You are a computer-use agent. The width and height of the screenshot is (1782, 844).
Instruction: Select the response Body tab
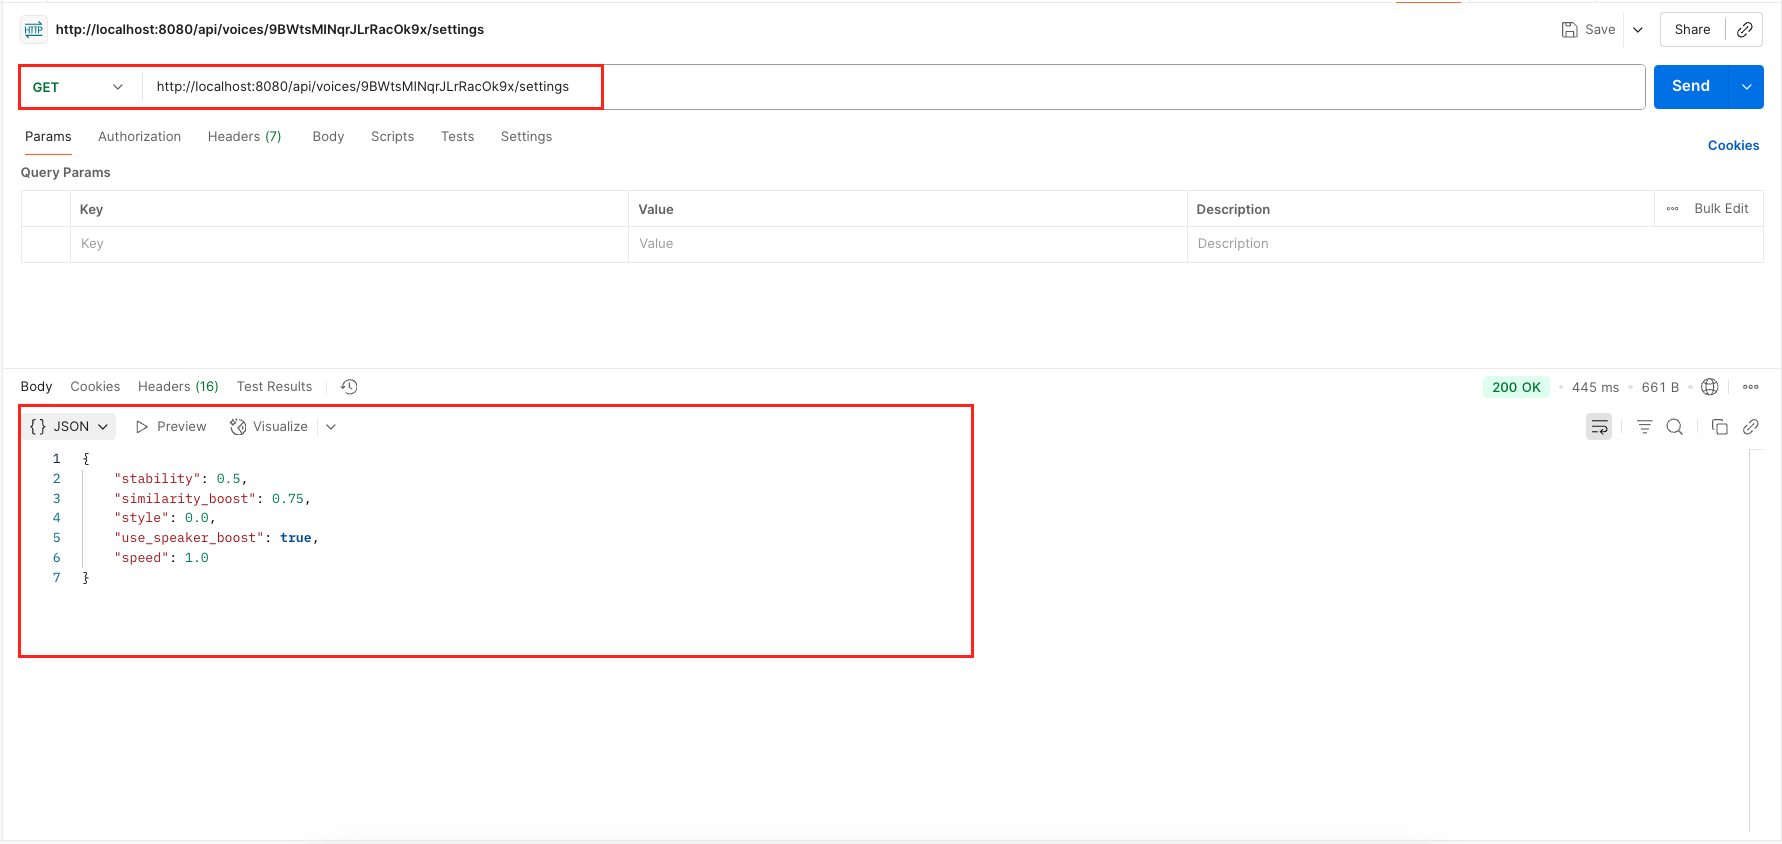tap(36, 387)
